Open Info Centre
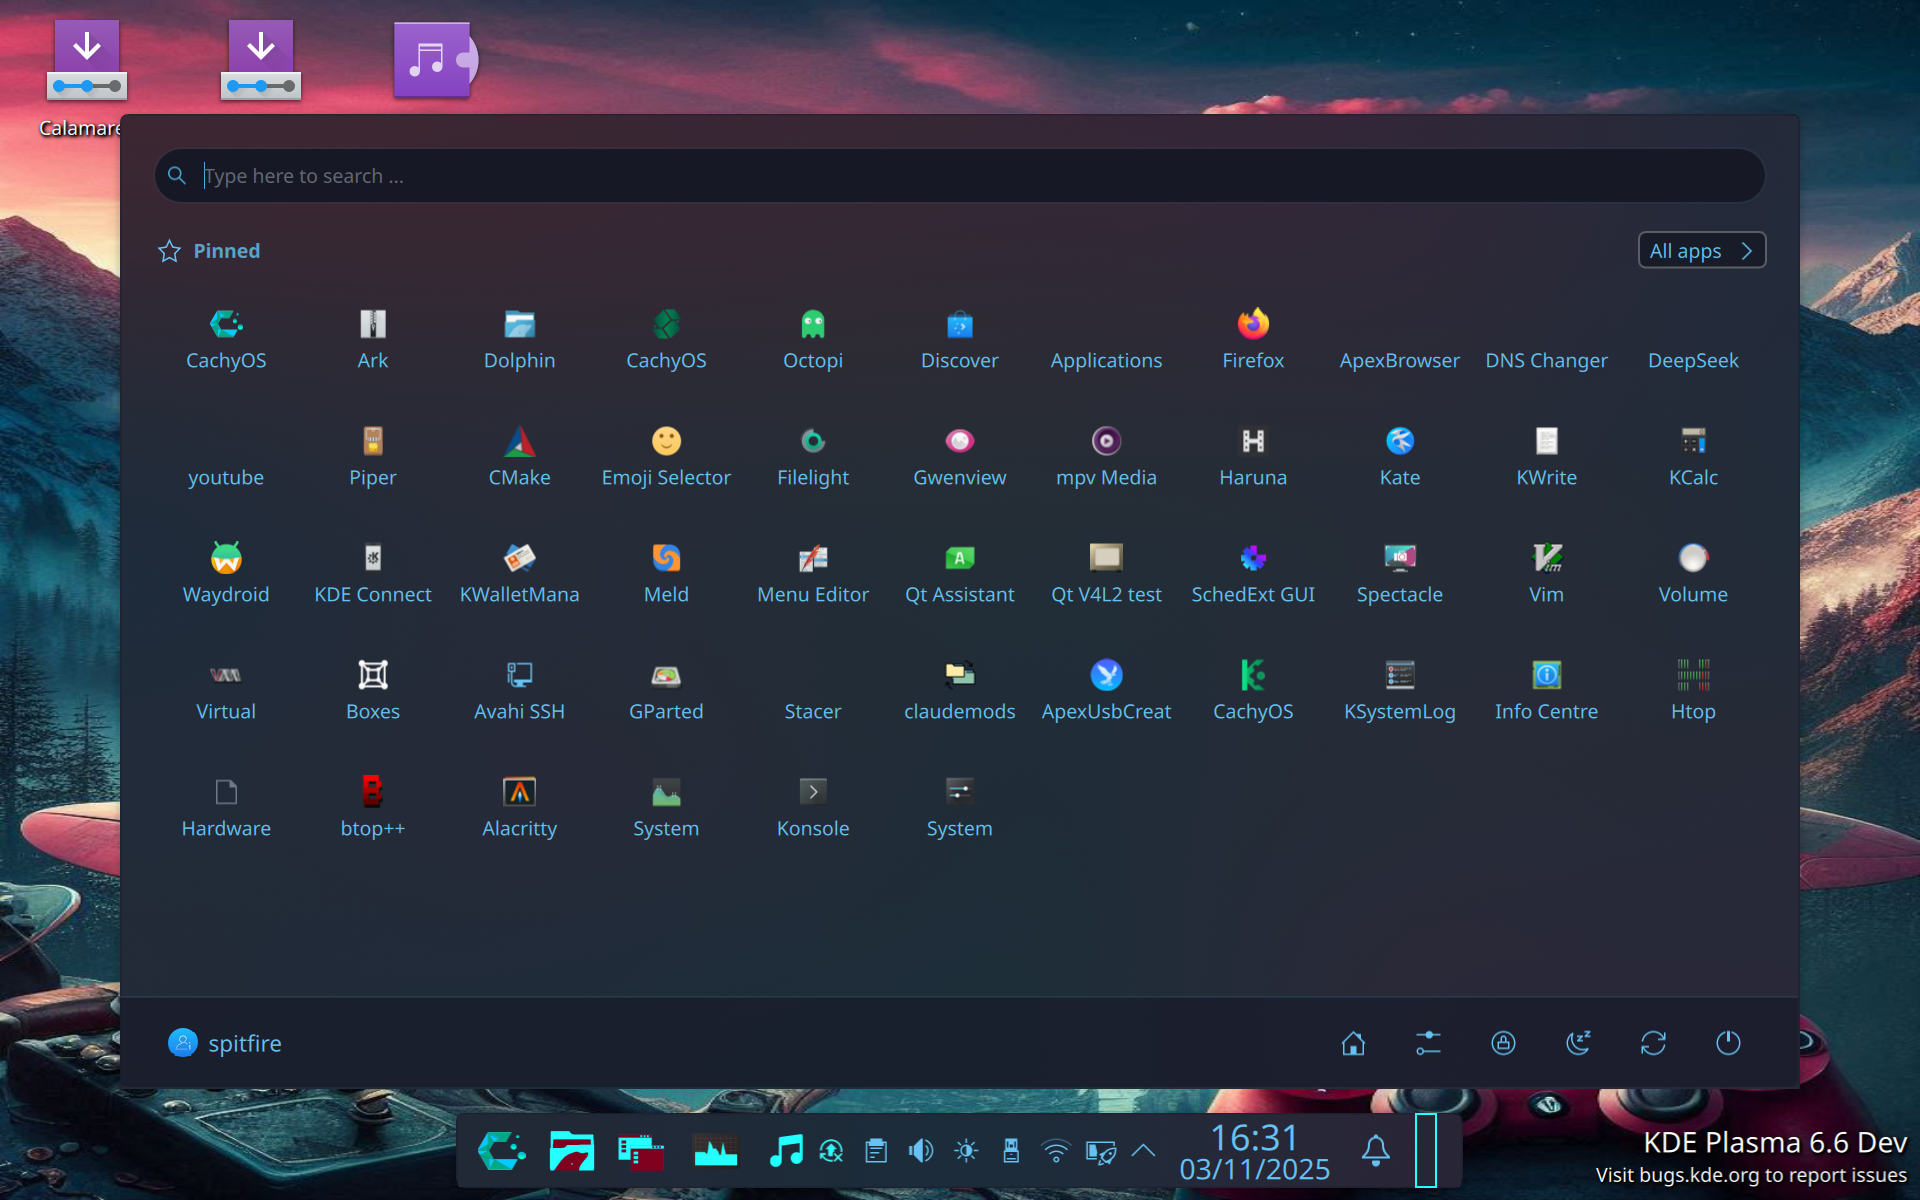 pyautogui.click(x=1546, y=691)
